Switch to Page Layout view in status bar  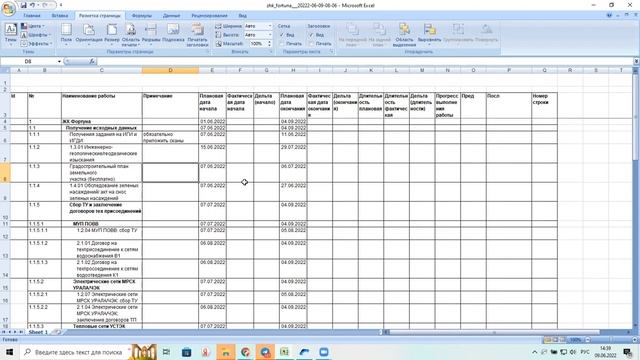tap(555, 340)
